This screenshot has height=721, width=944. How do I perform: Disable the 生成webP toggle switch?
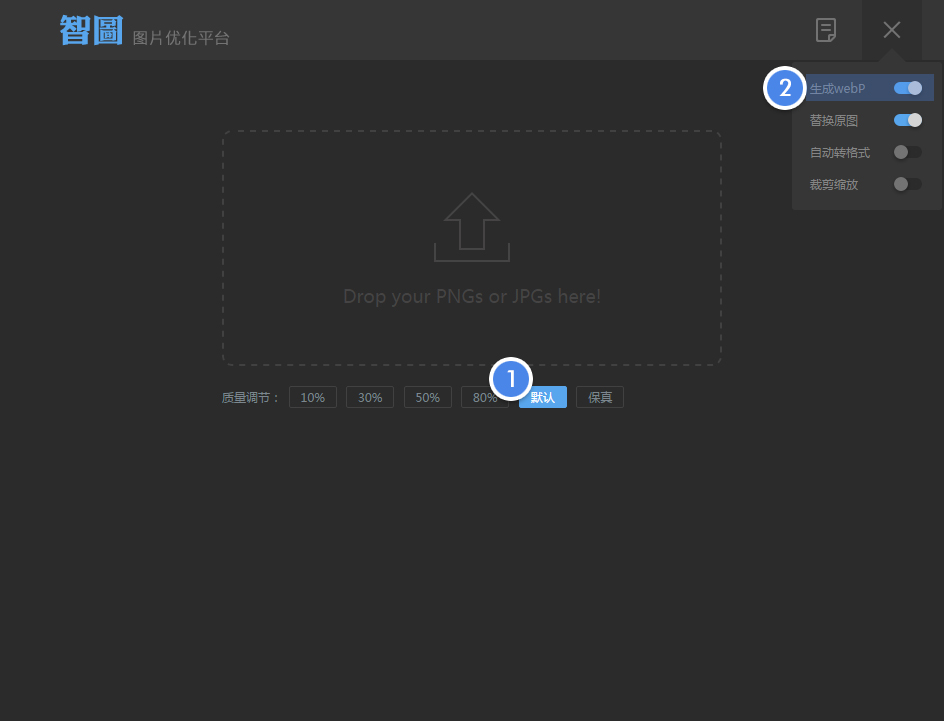click(x=908, y=88)
